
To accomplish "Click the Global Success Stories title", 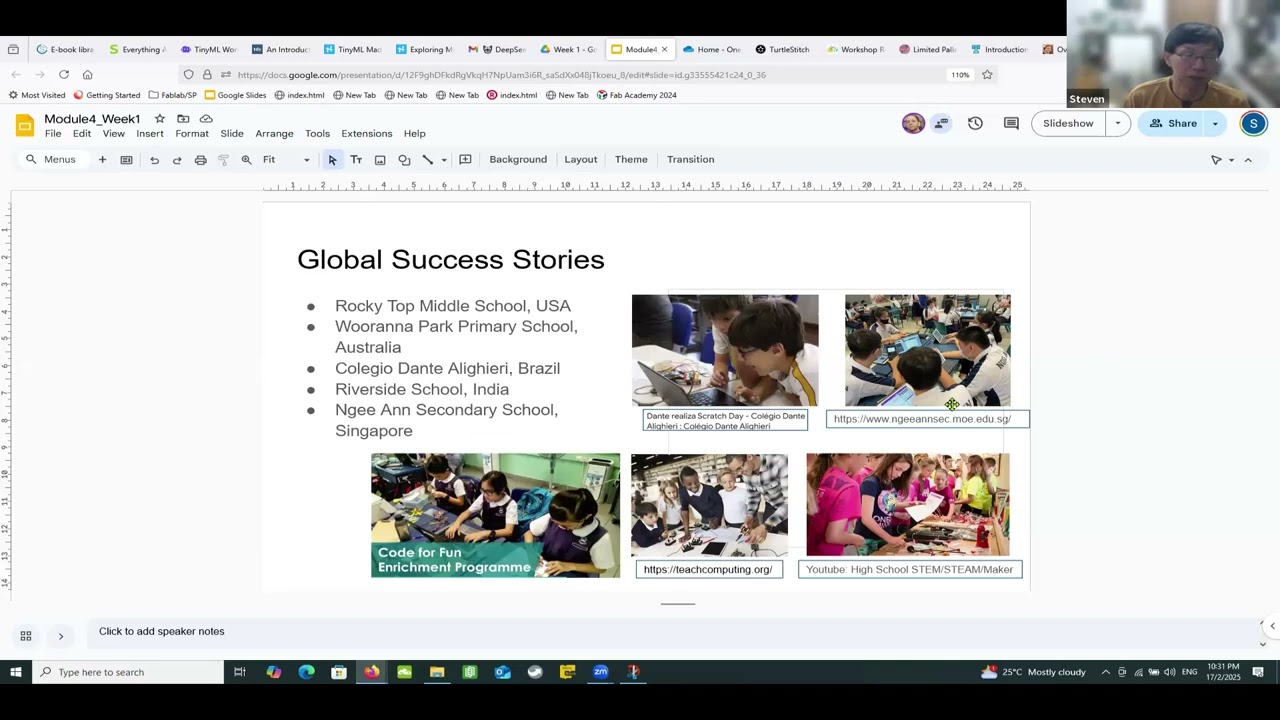I will pos(451,260).
